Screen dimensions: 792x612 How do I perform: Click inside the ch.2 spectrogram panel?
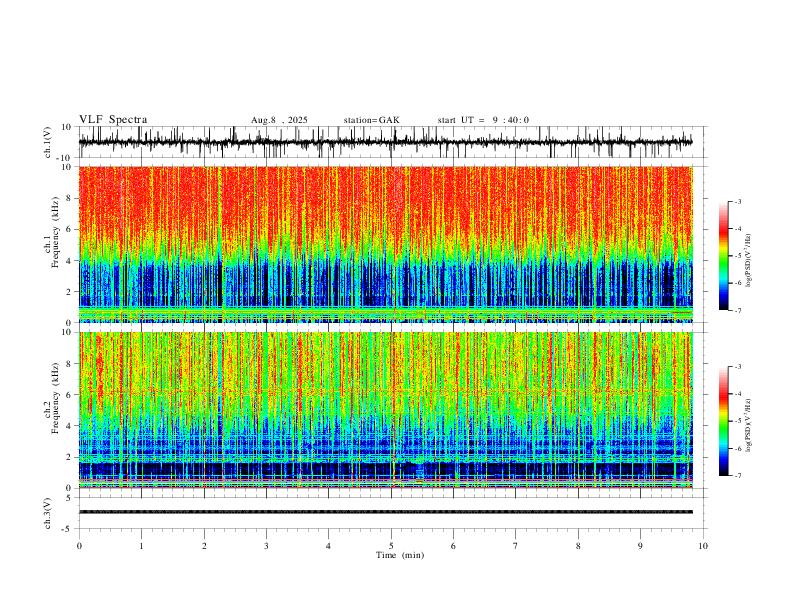385,410
